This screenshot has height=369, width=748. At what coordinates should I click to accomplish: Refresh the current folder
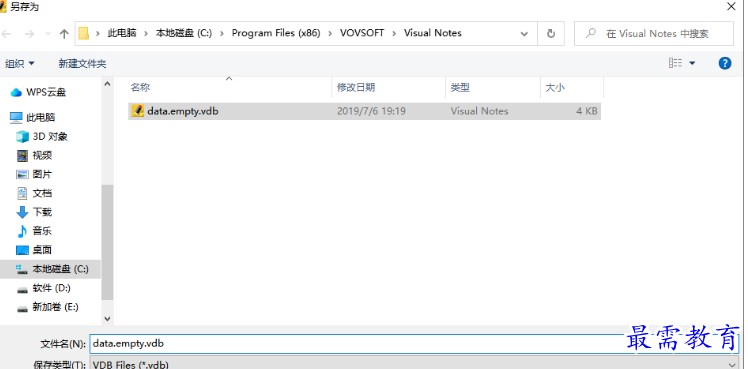(x=551, y=34)
